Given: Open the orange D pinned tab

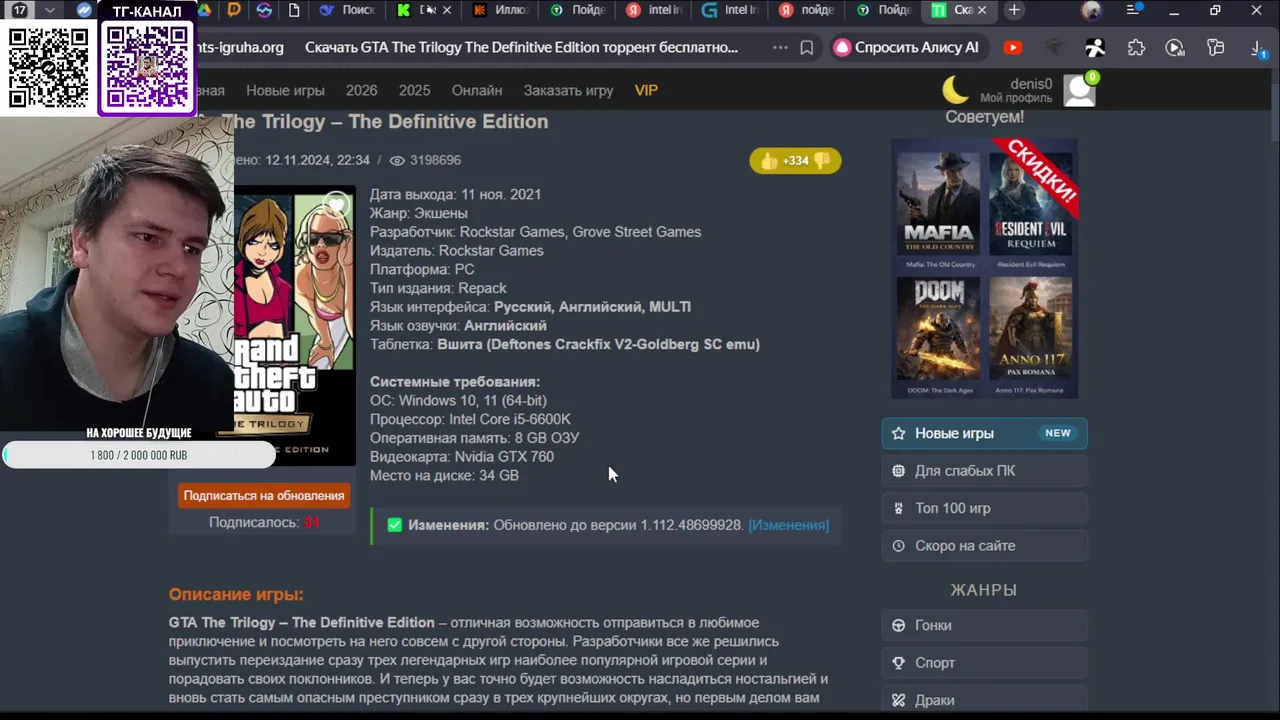Looking at the screenshot, I should click(234, 10).
